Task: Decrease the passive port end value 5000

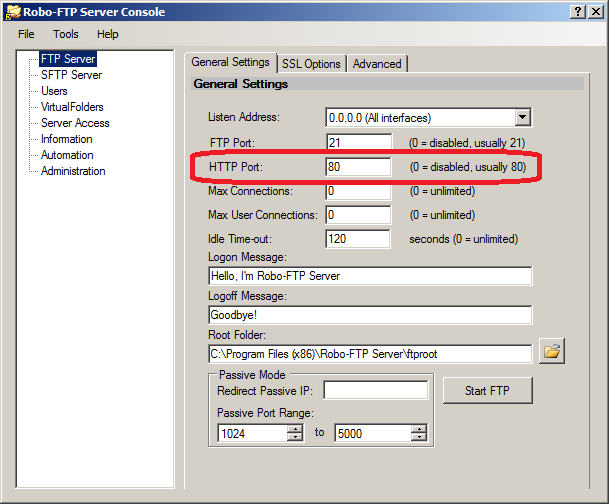Action: point(419,437)
